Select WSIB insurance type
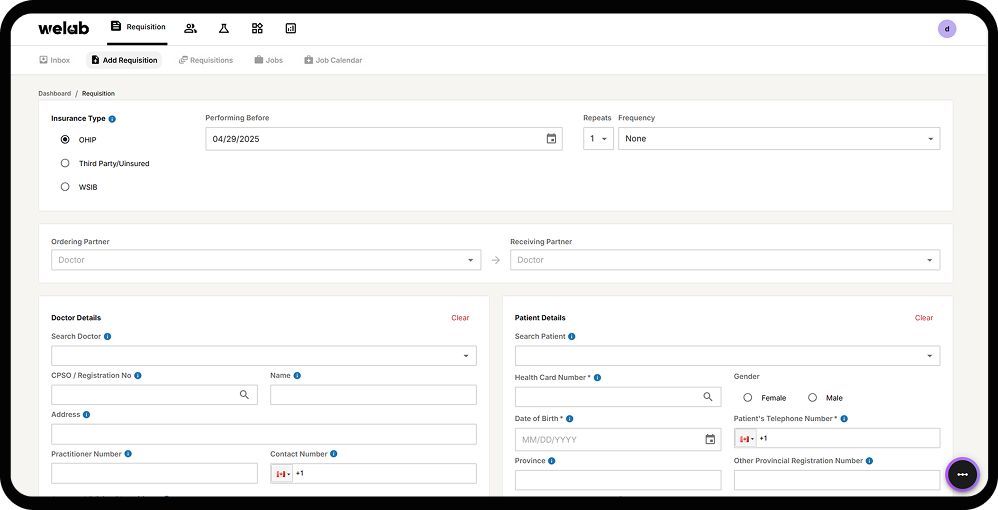This screenshot has height=510, width=998. [x=65, y=187]
